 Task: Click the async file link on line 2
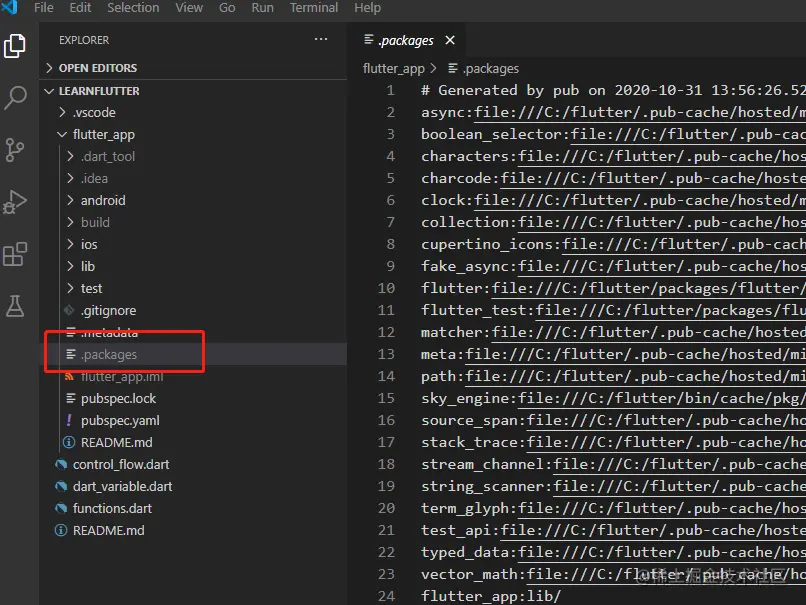pyautogui.click(x=639, y=112)
